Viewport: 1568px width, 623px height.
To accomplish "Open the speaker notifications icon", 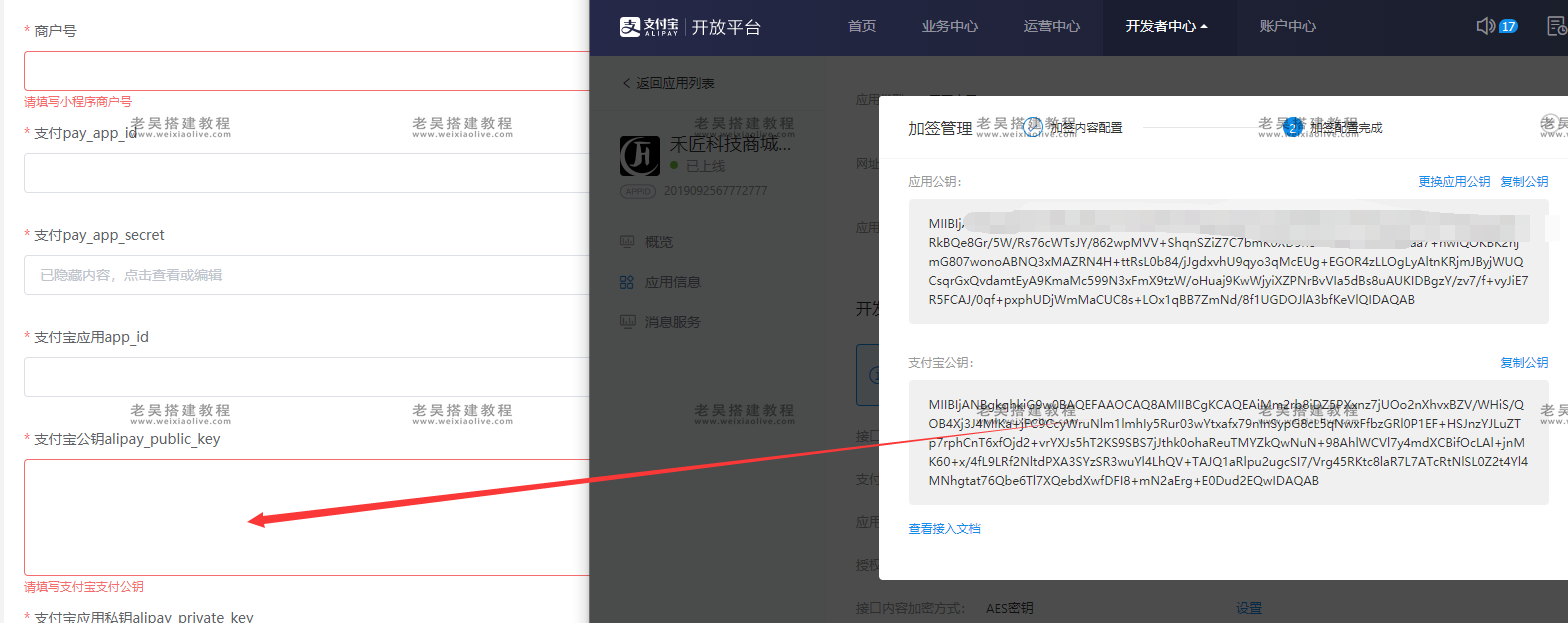I will click(x=1485, y=26).
